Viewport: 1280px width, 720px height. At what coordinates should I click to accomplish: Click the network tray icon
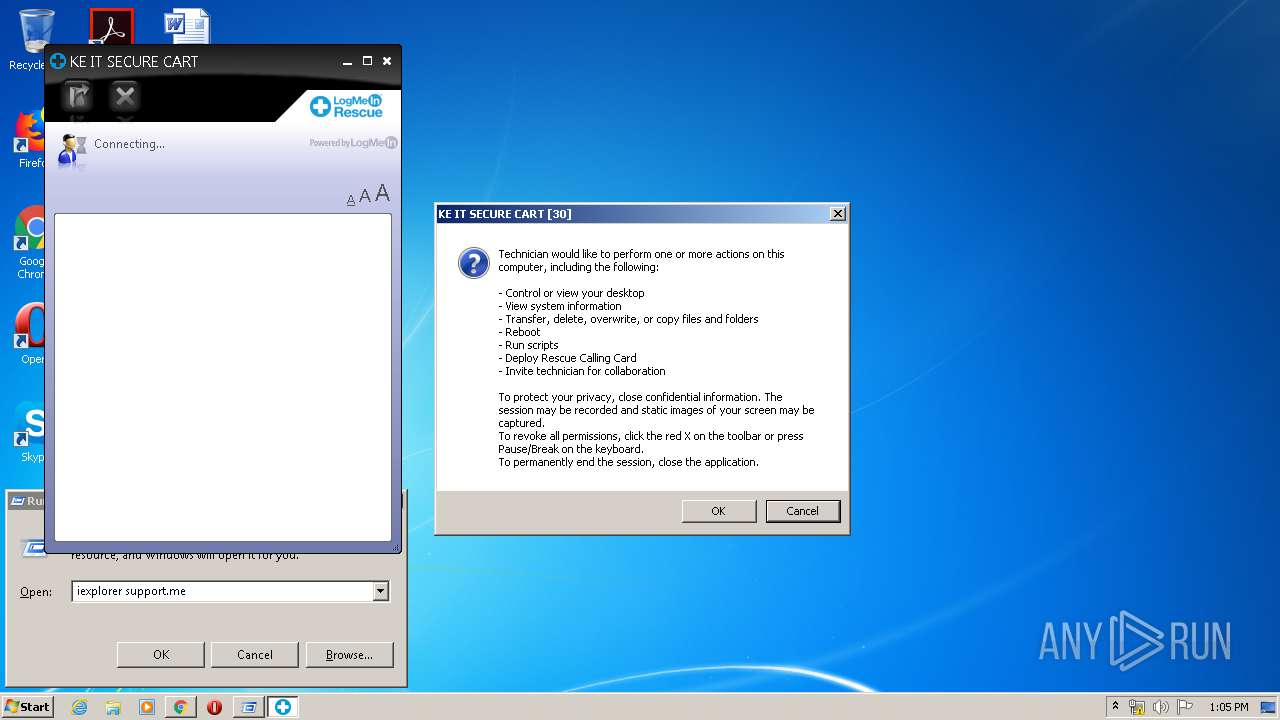[x=1137, y=707]
